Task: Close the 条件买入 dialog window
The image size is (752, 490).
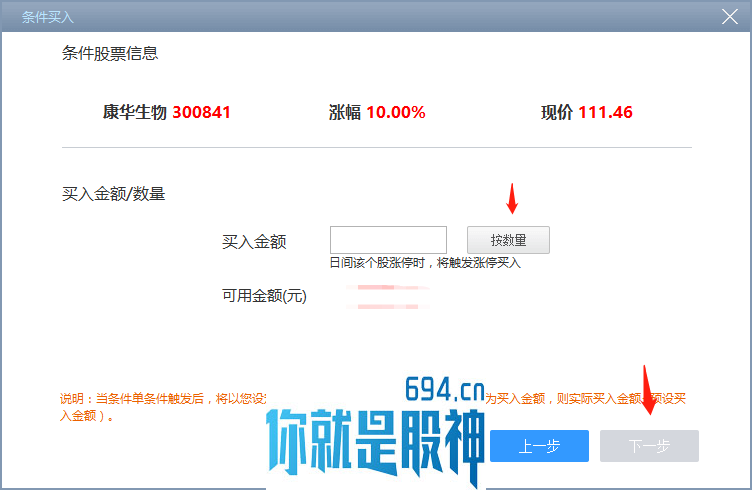Action: 729,17
